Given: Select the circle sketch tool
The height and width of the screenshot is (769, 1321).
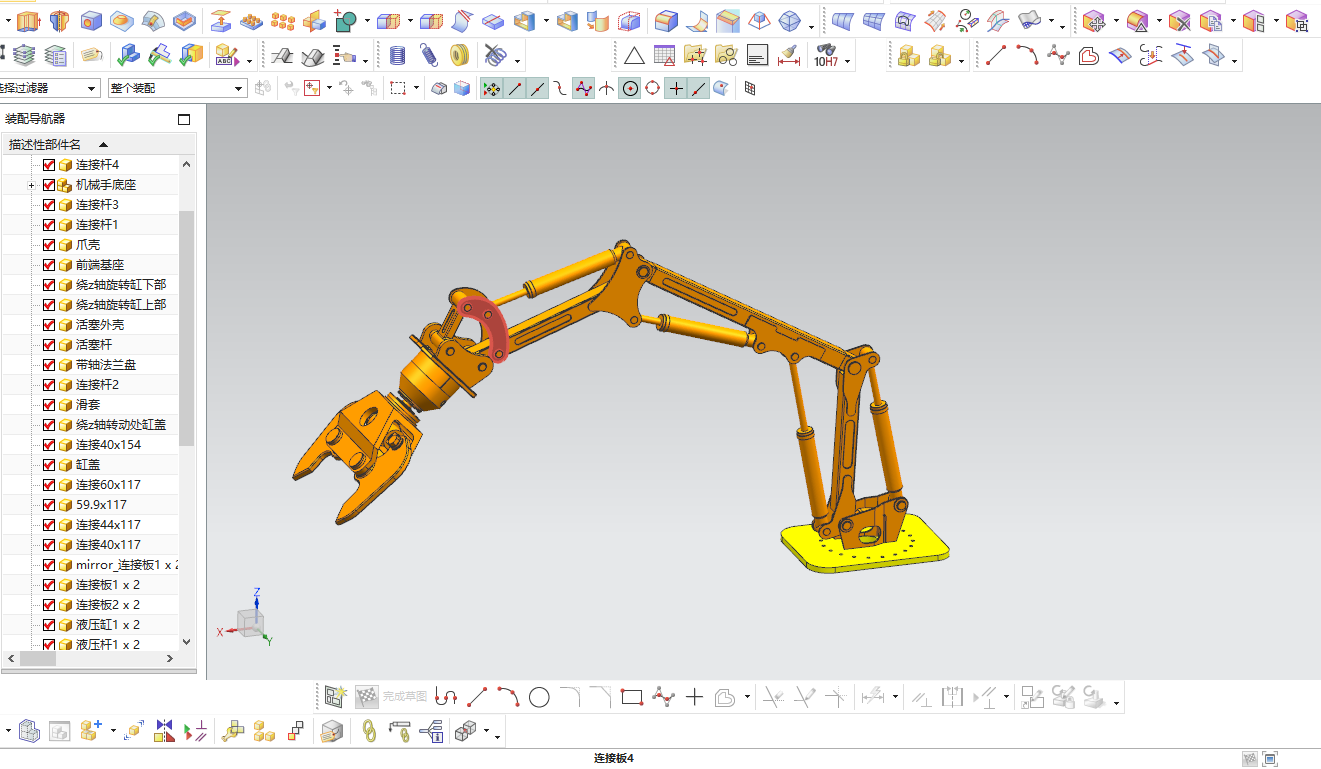Looking at the screenshot, I should (x=539, y=697).
